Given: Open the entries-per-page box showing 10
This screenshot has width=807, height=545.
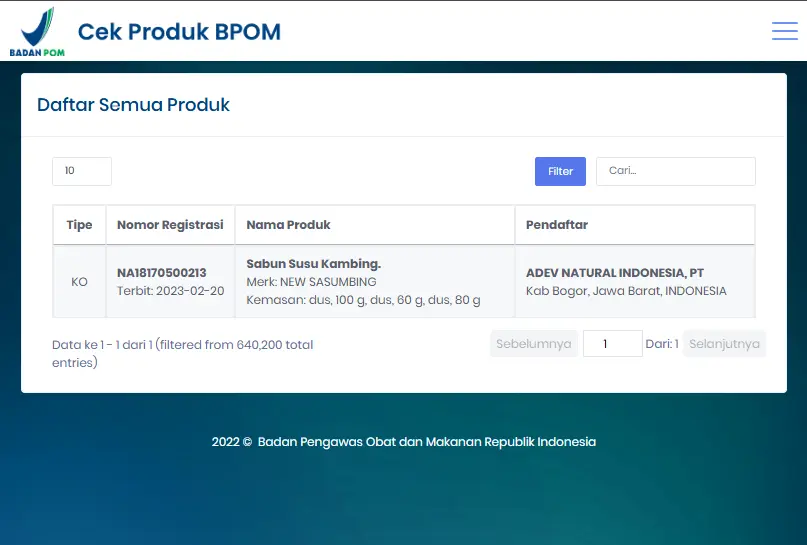Looking at the screenshot, I should tap(81, 171).
